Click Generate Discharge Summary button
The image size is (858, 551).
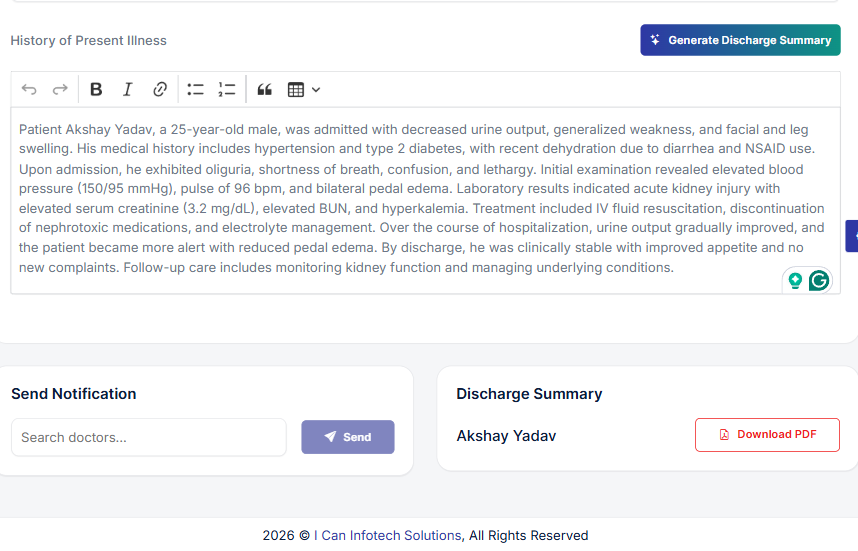tap(740, 40)
